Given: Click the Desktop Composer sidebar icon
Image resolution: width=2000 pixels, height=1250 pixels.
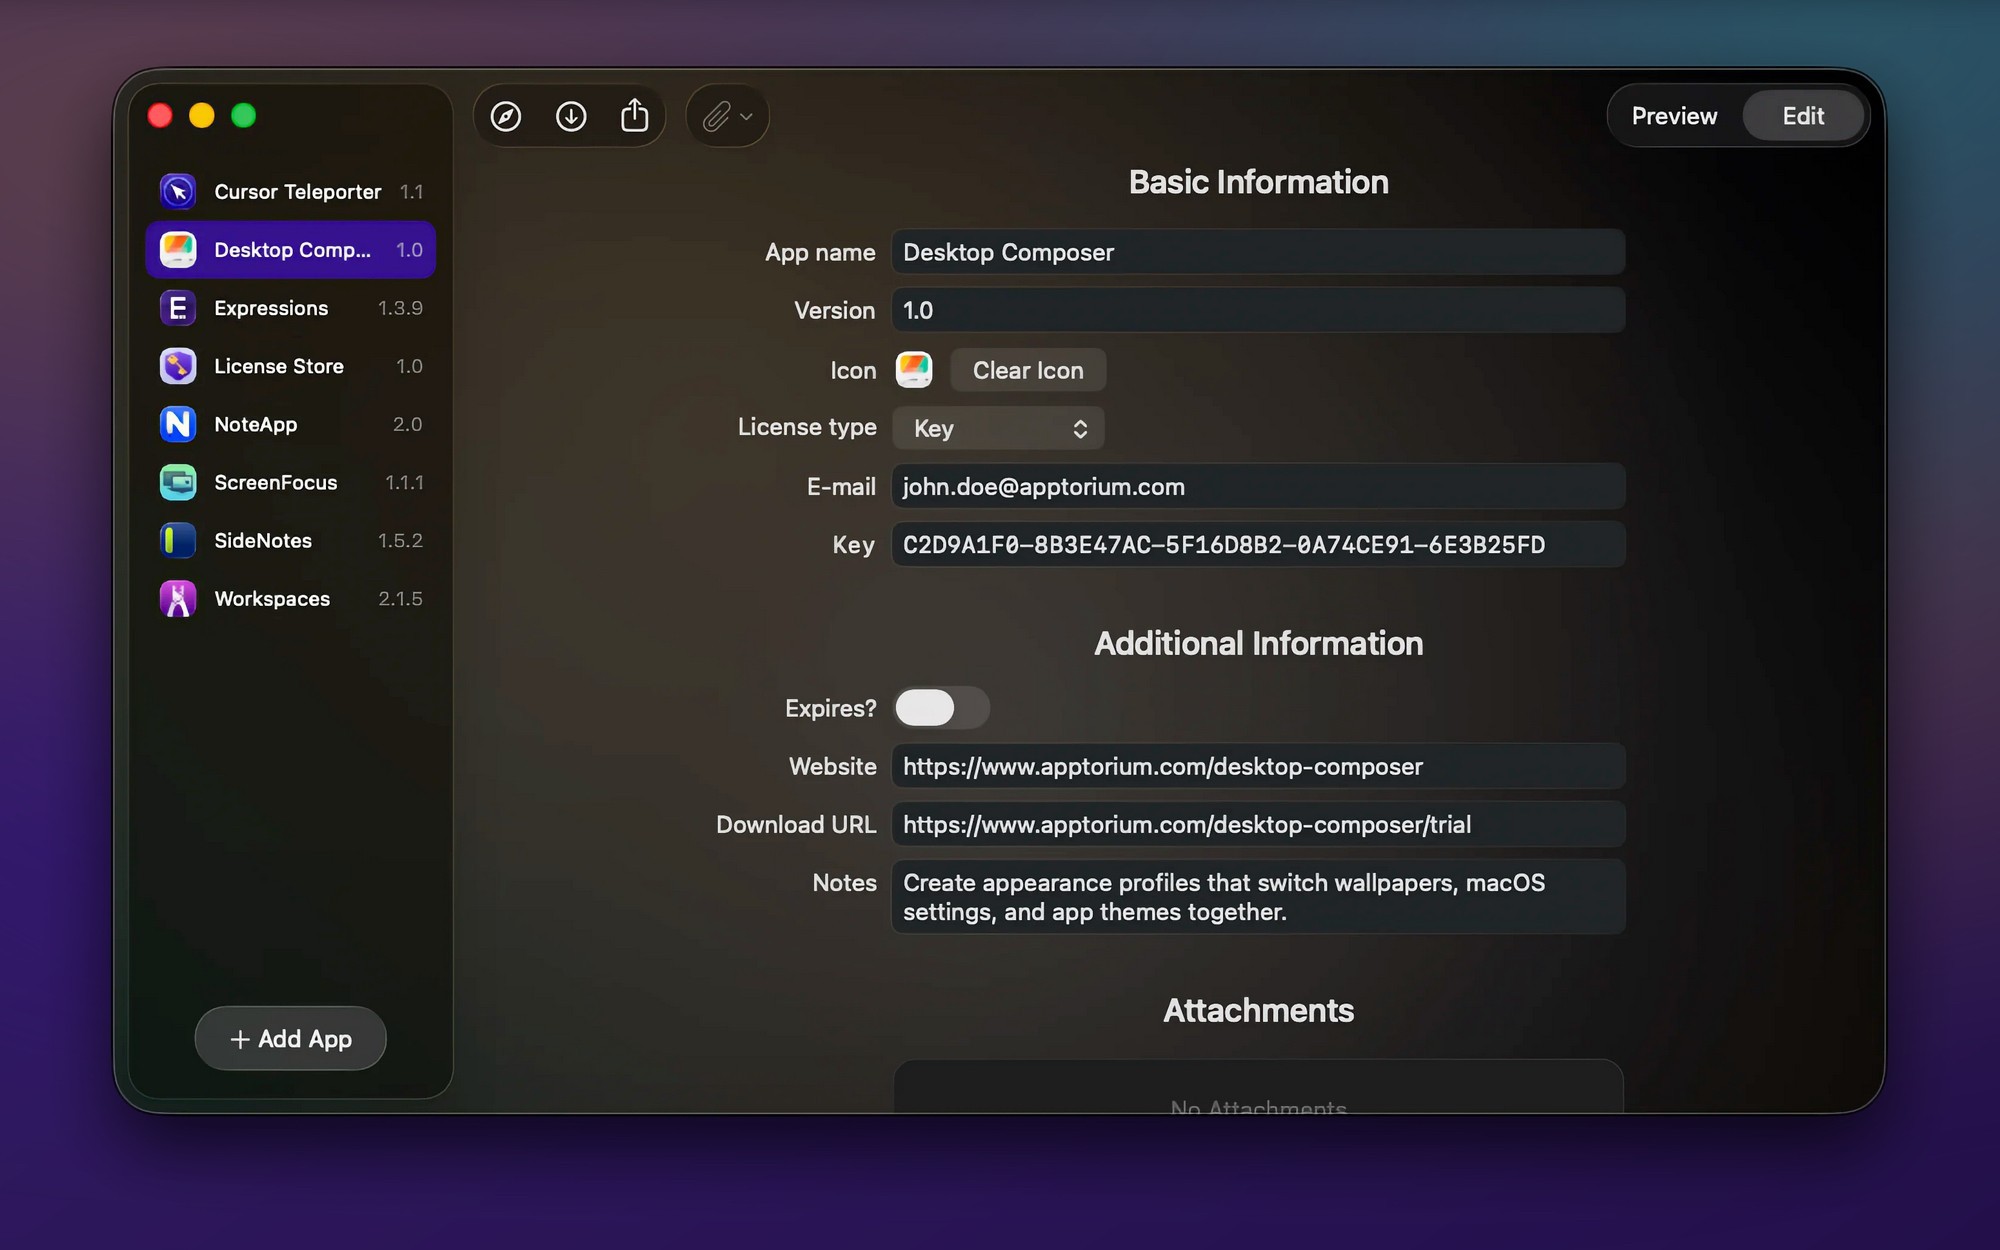Looking at the screenshot, I should pos(178,249).
